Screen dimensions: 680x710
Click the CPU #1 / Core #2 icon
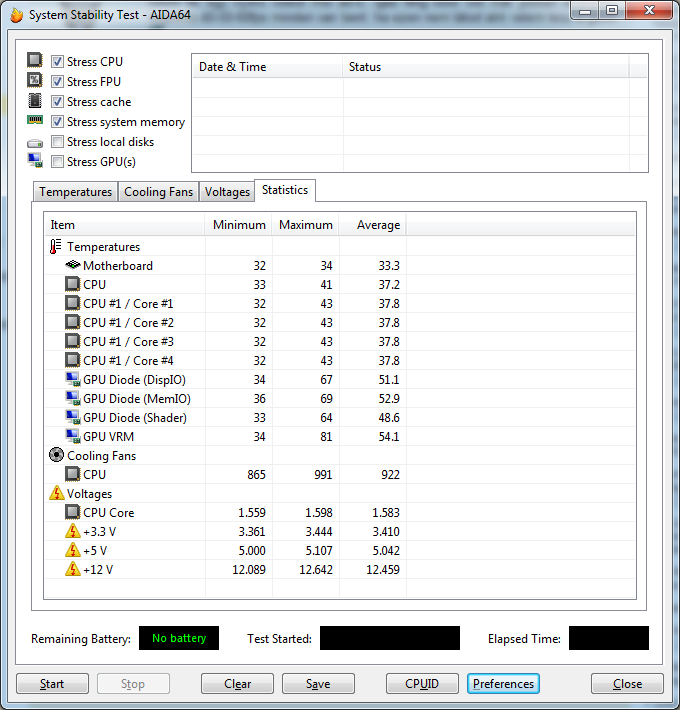pyautogui.click(x=72, y=322)
